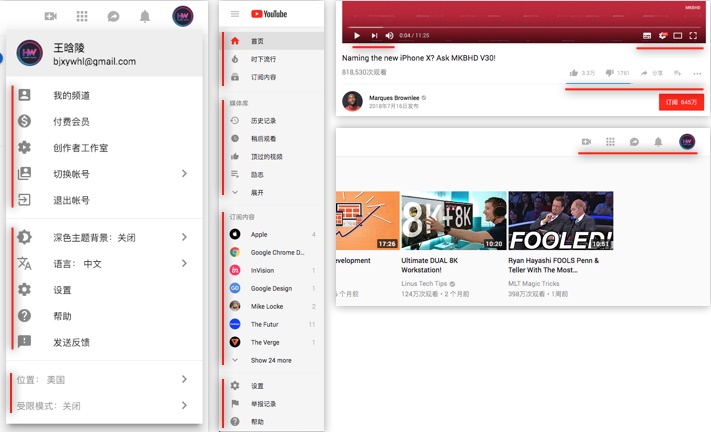Open 受限模式：关闭 restricted mode option
The width and height of the screenshot is (711, 432).
click(x=104, y=406)
